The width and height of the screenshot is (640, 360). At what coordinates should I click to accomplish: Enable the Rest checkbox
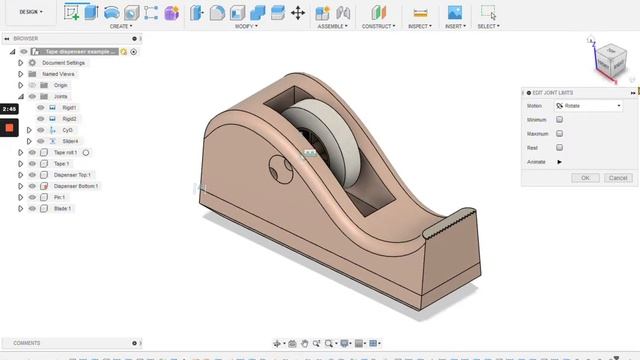click(559, 147)
